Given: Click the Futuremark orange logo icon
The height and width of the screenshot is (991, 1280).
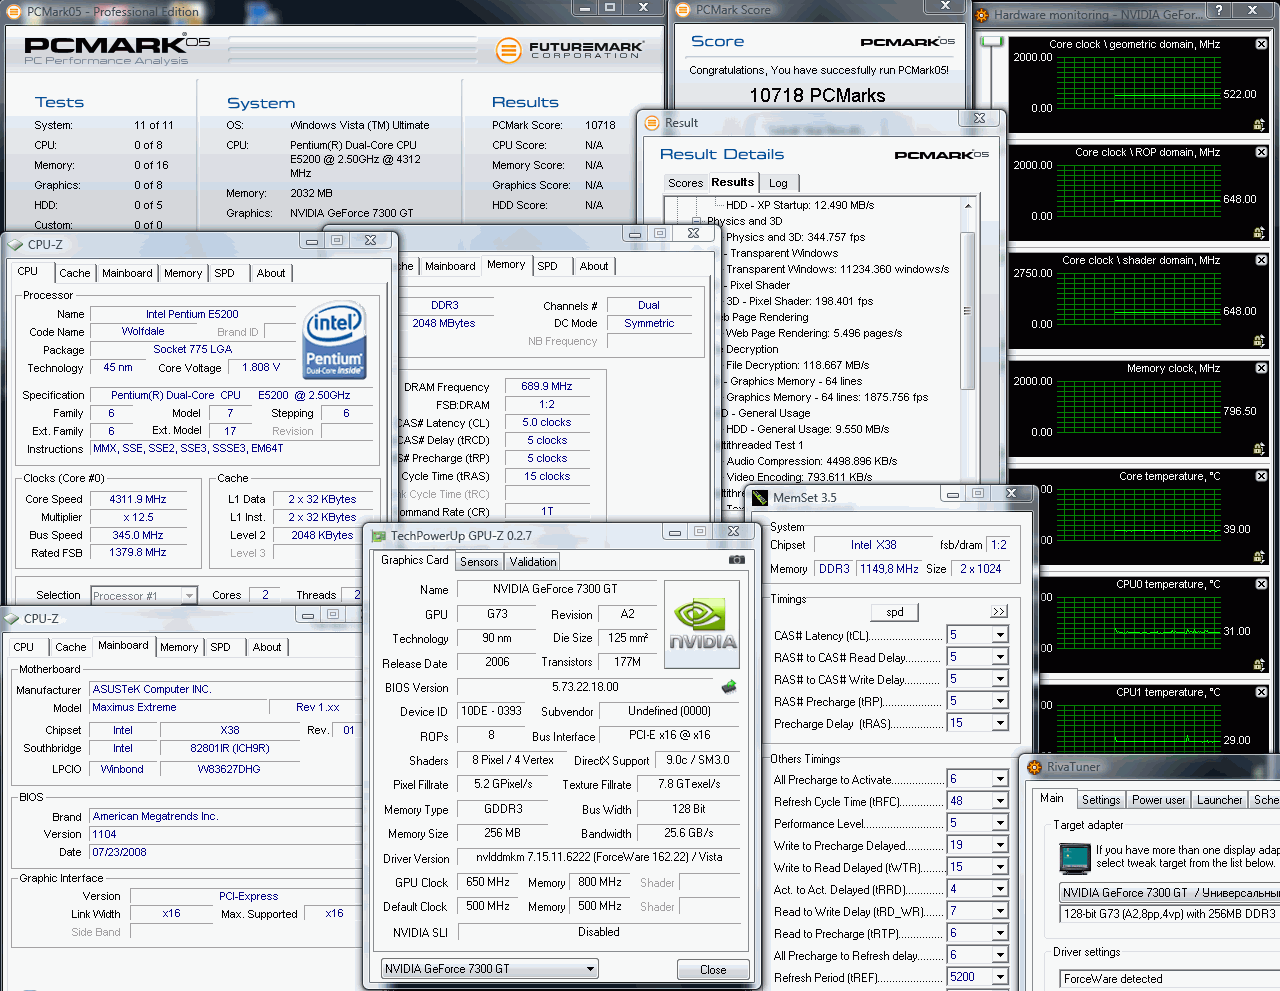Looking at the screenshot, I should click(x=509, y=49).
